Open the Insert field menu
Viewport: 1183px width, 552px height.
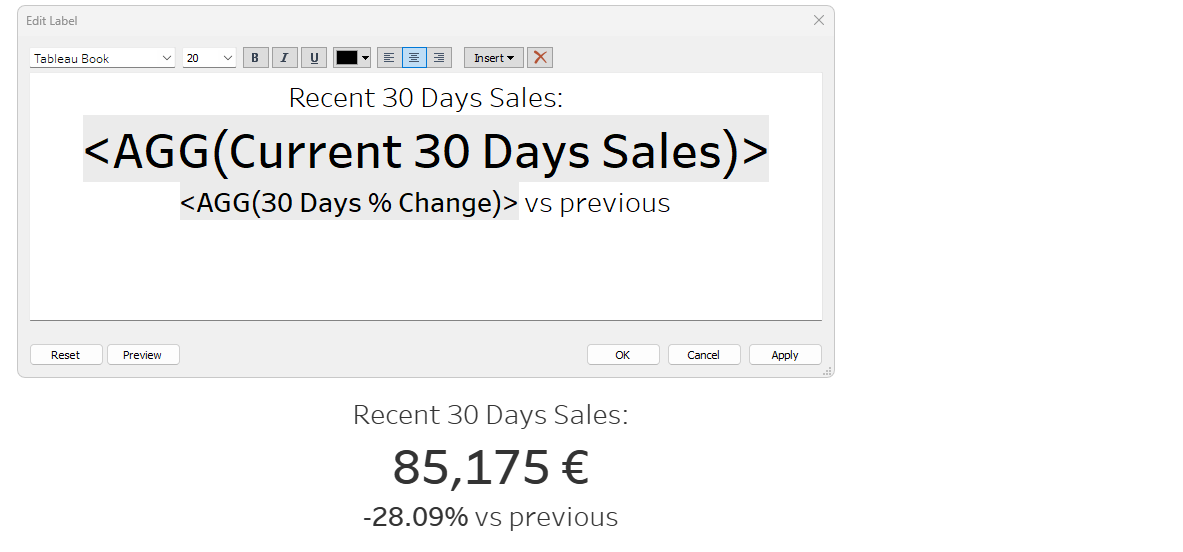[x=493, y=58]
